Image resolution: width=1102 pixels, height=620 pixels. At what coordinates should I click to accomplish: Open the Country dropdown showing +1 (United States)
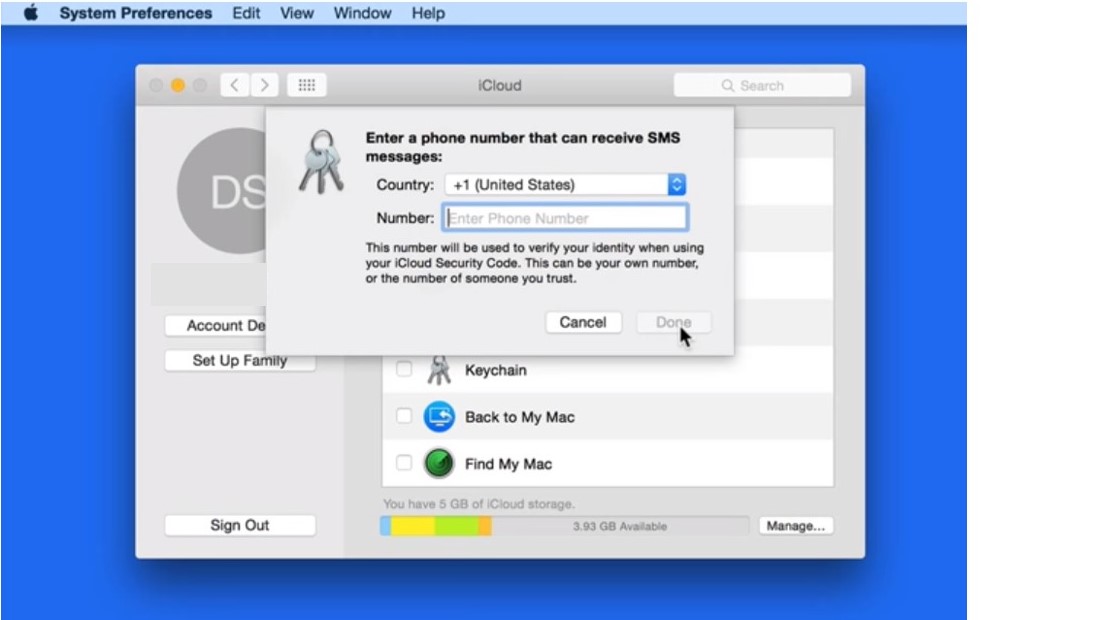click(x=565, y=185)
